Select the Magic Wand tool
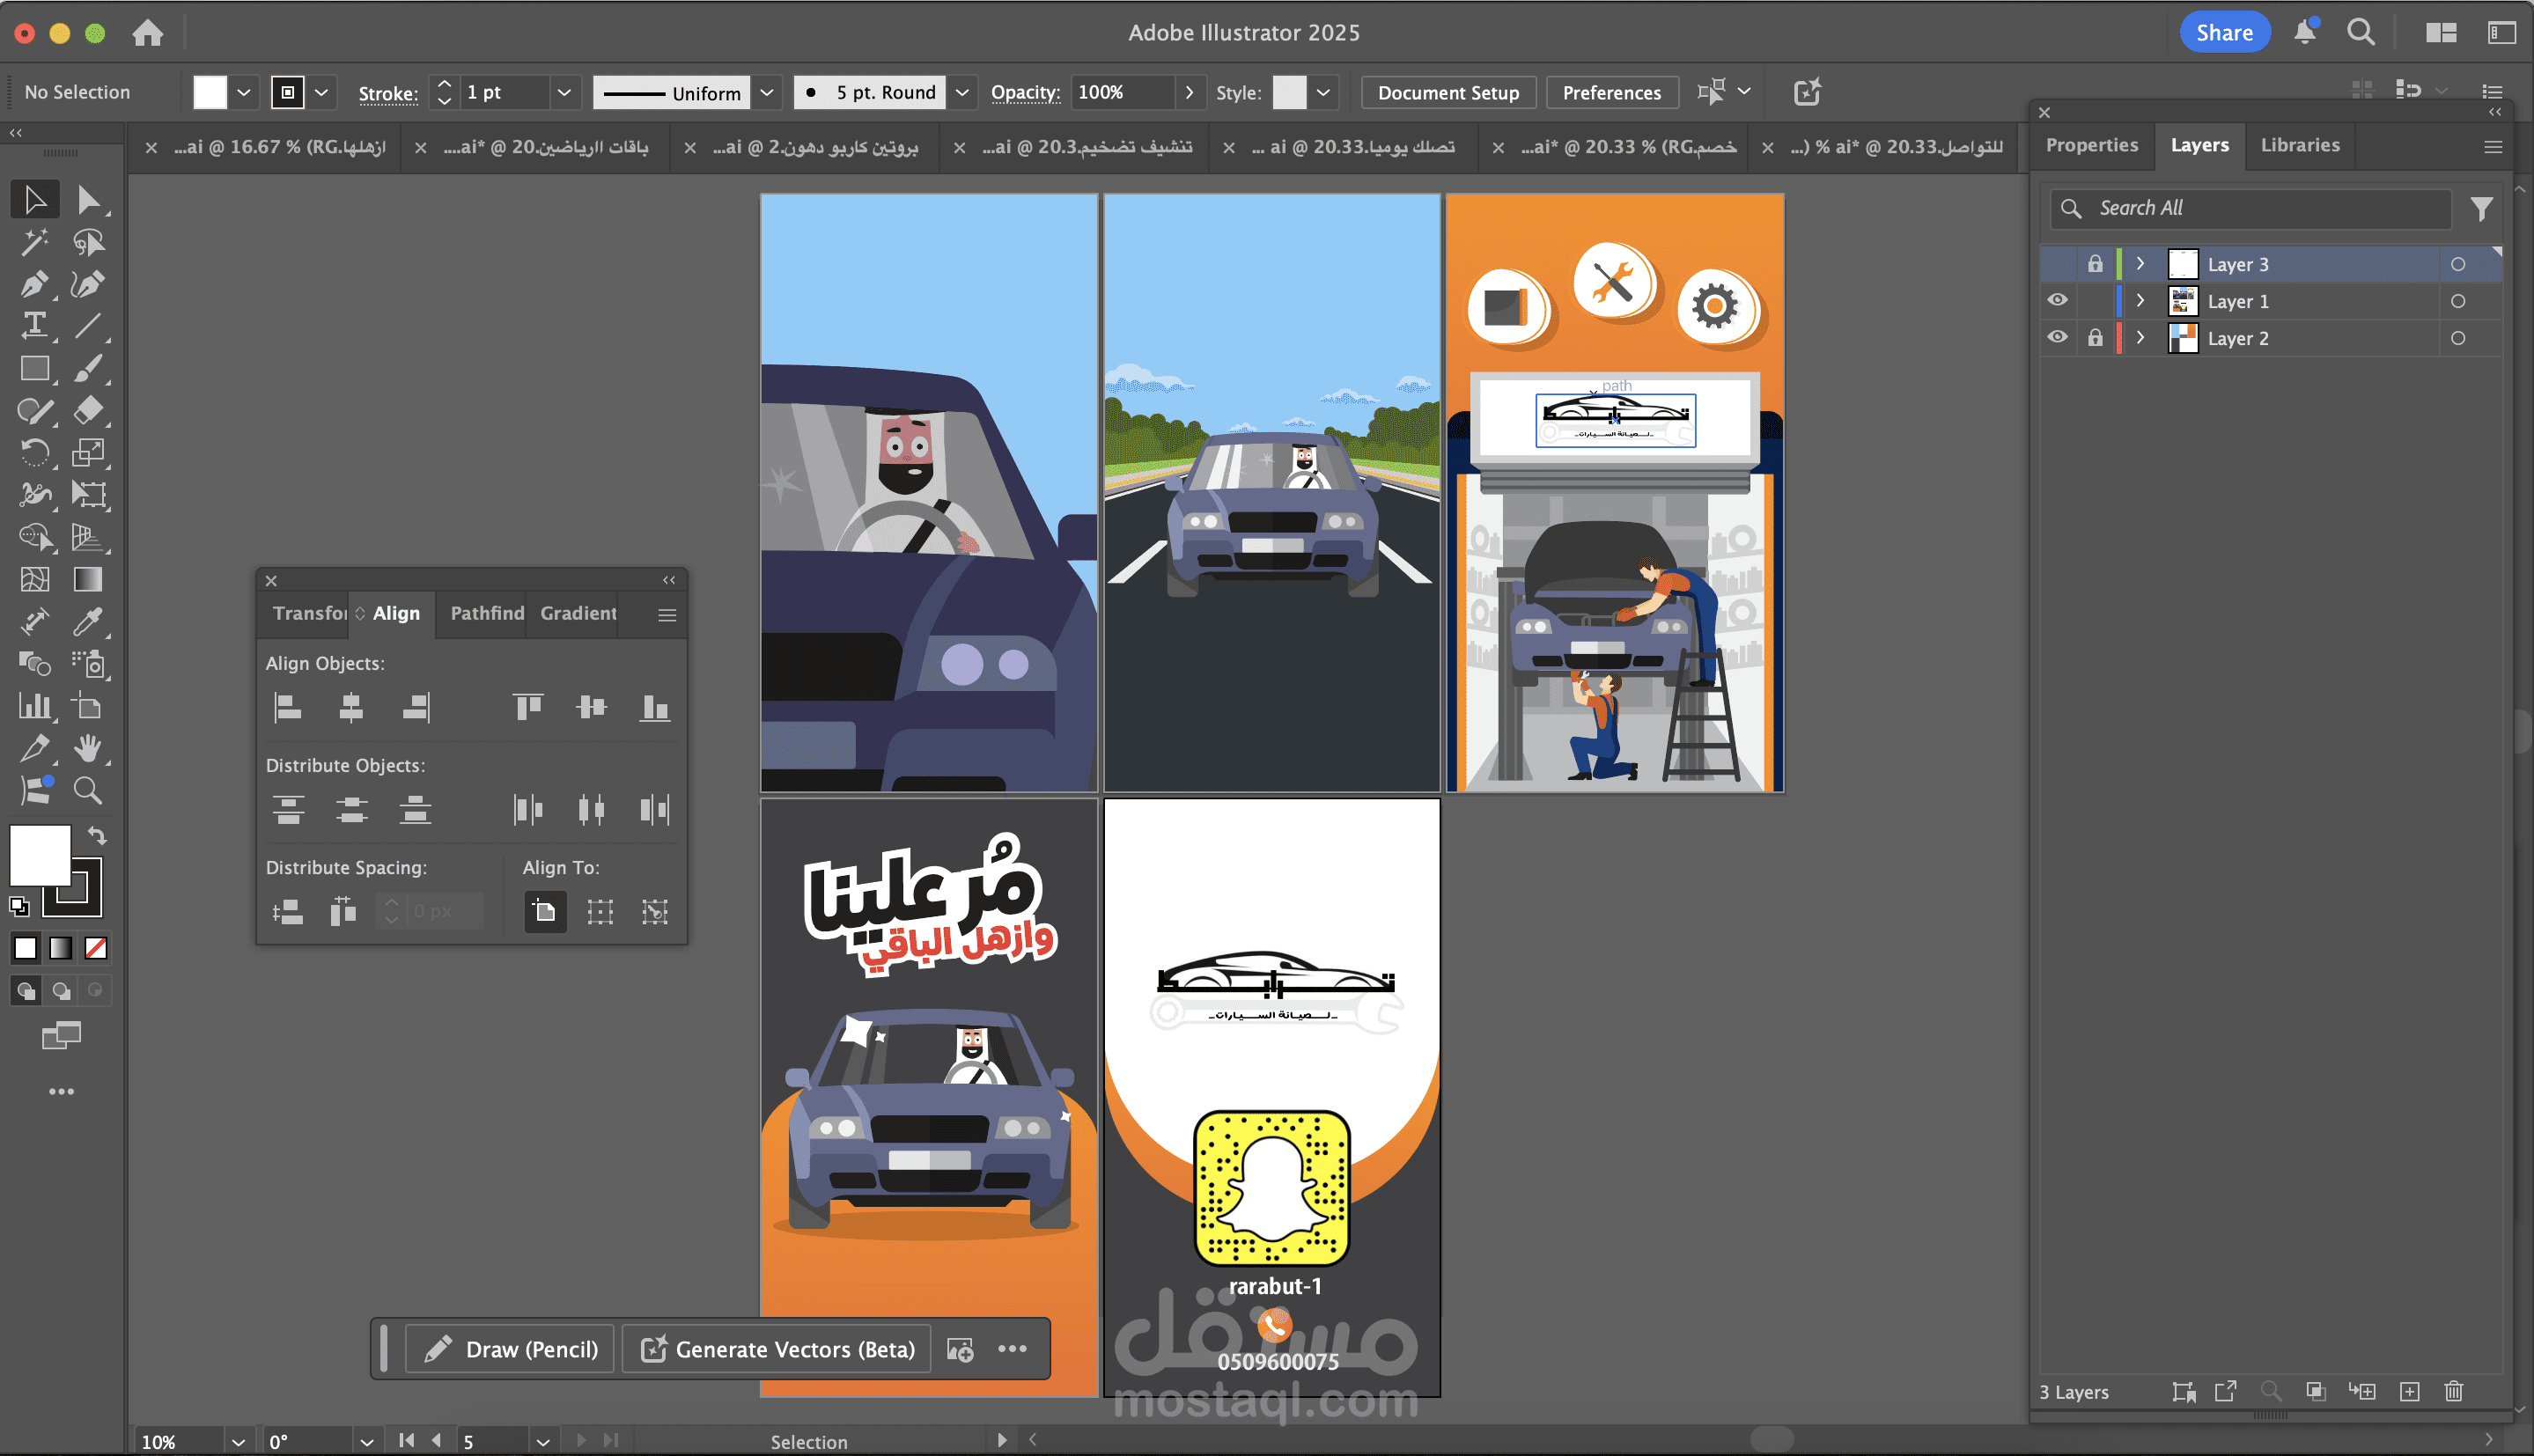 (34, 241)
